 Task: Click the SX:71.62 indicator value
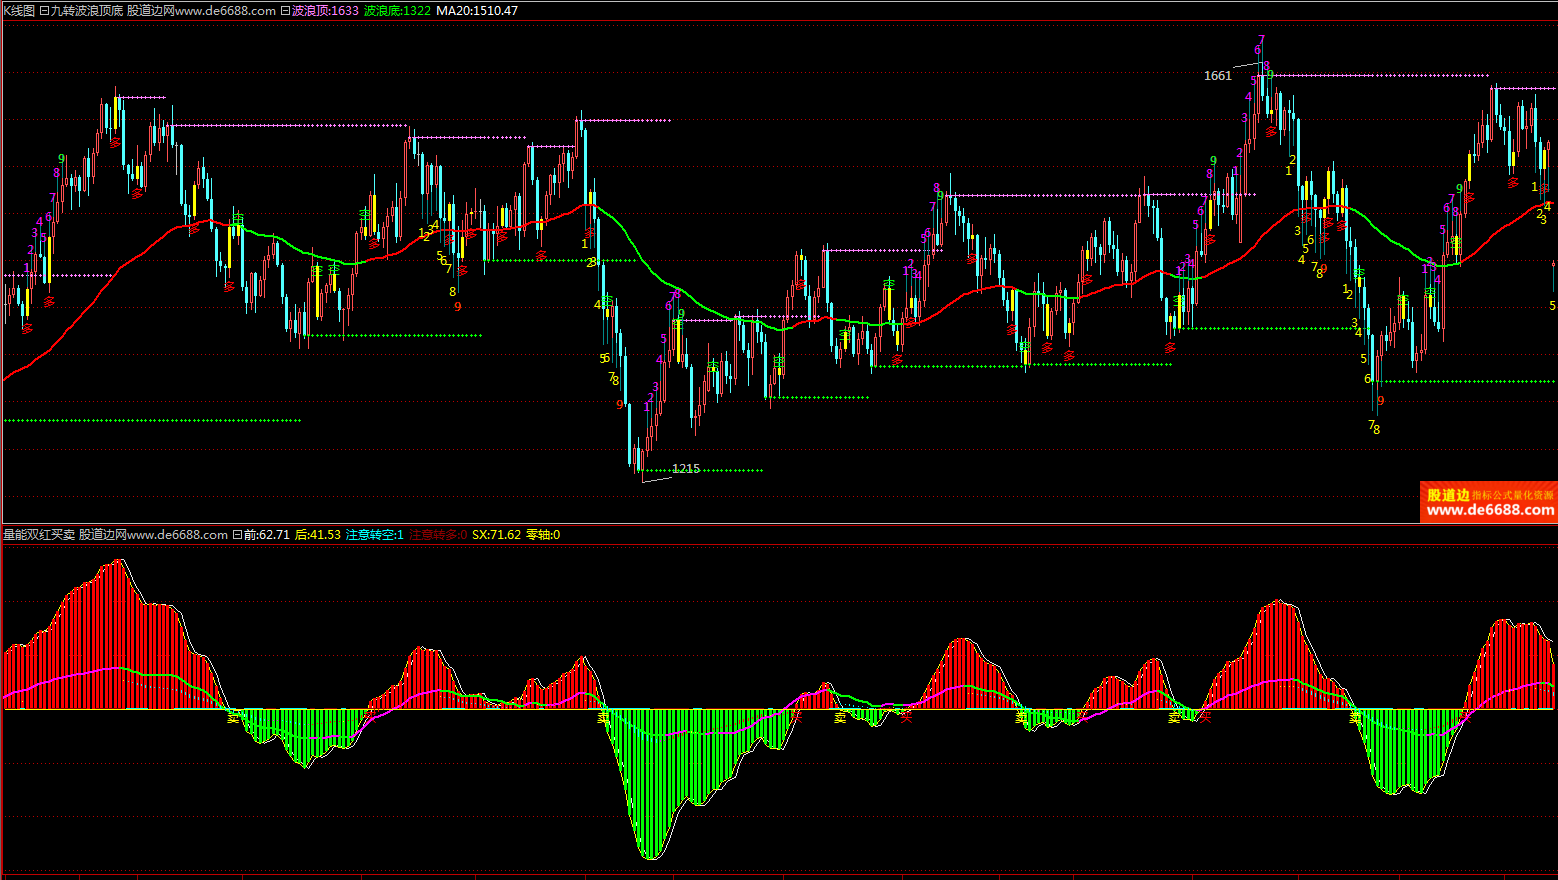click(497, 535)
